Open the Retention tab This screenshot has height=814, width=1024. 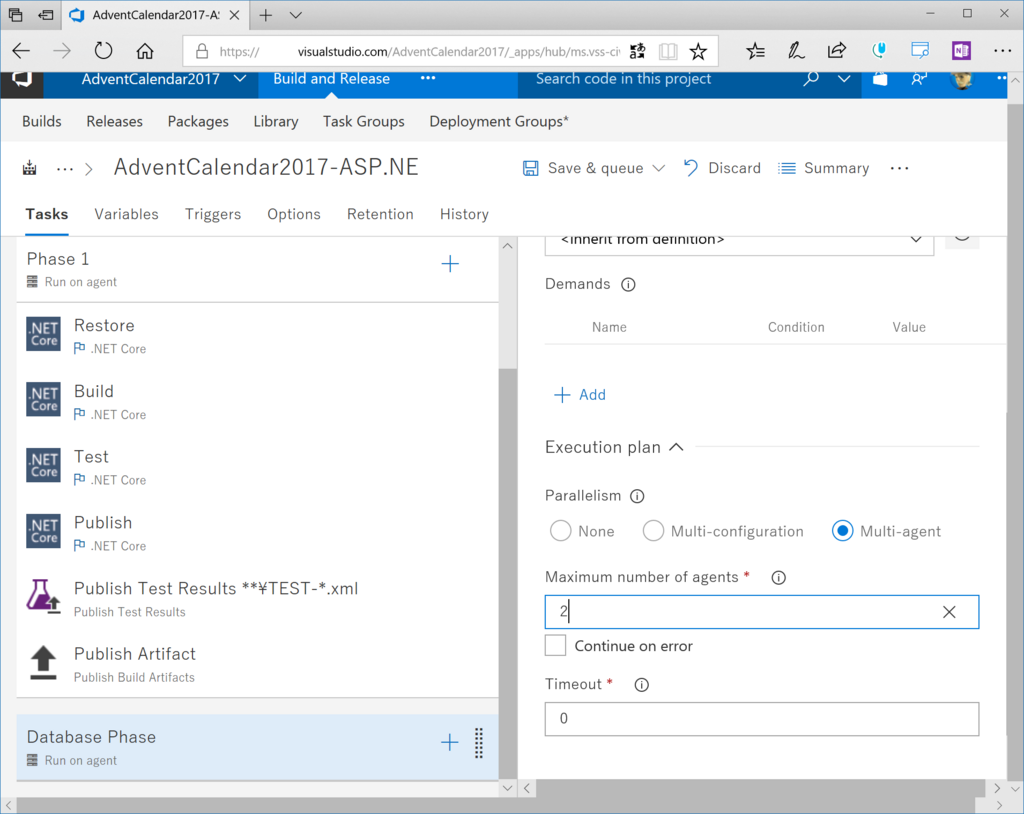pyautogui.click(x=380, y=214)
